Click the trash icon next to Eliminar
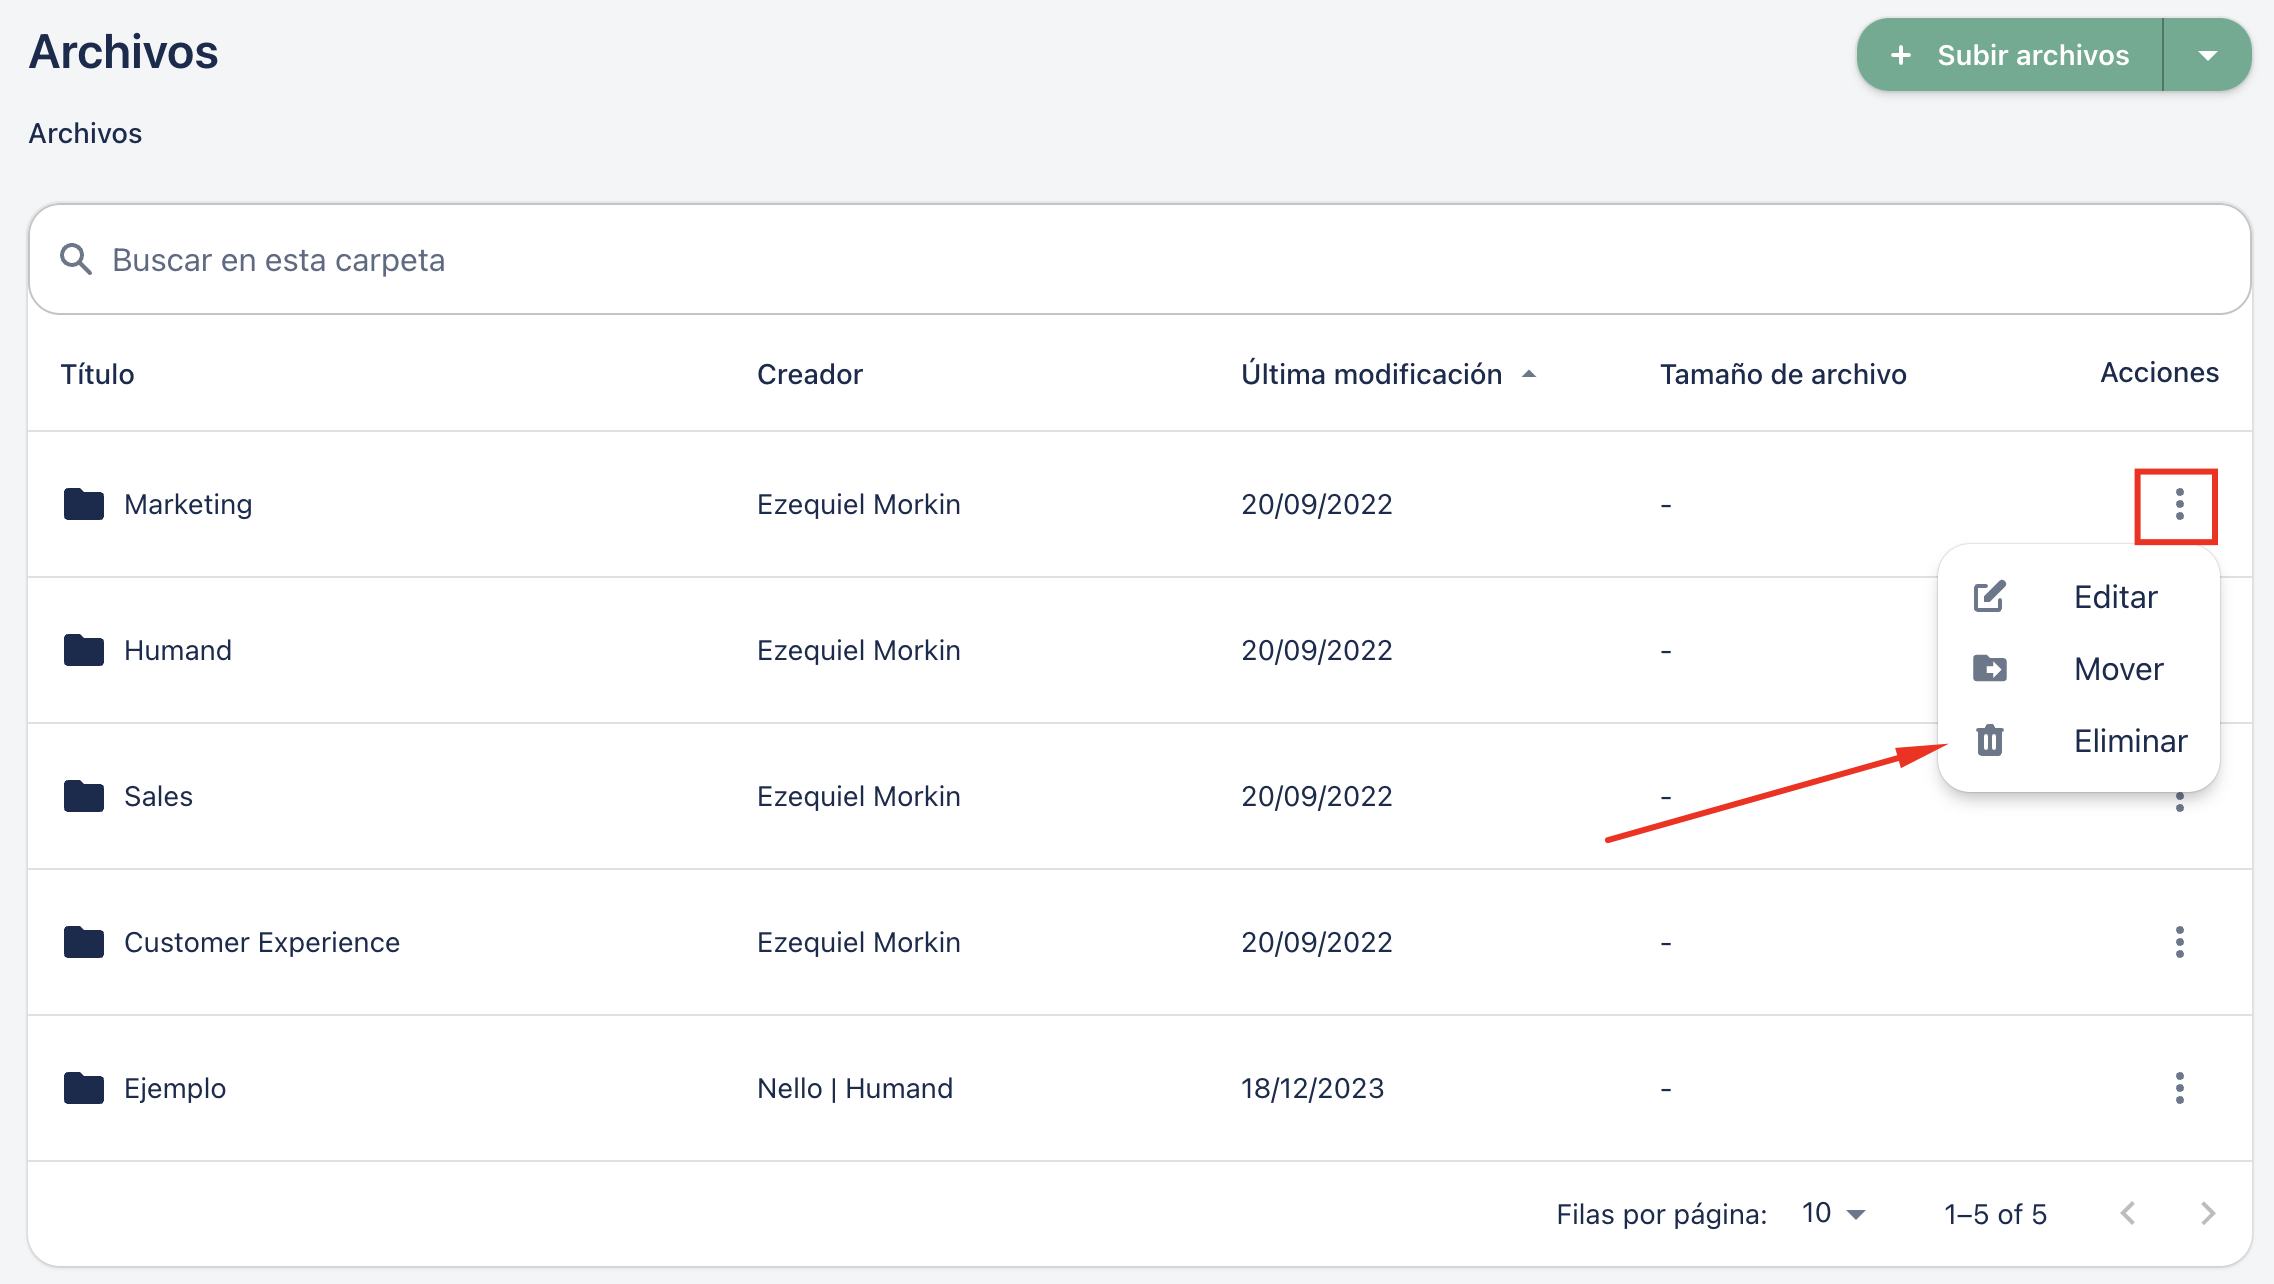The height and width of the screenshot is (1284, 2274). 1989,741
